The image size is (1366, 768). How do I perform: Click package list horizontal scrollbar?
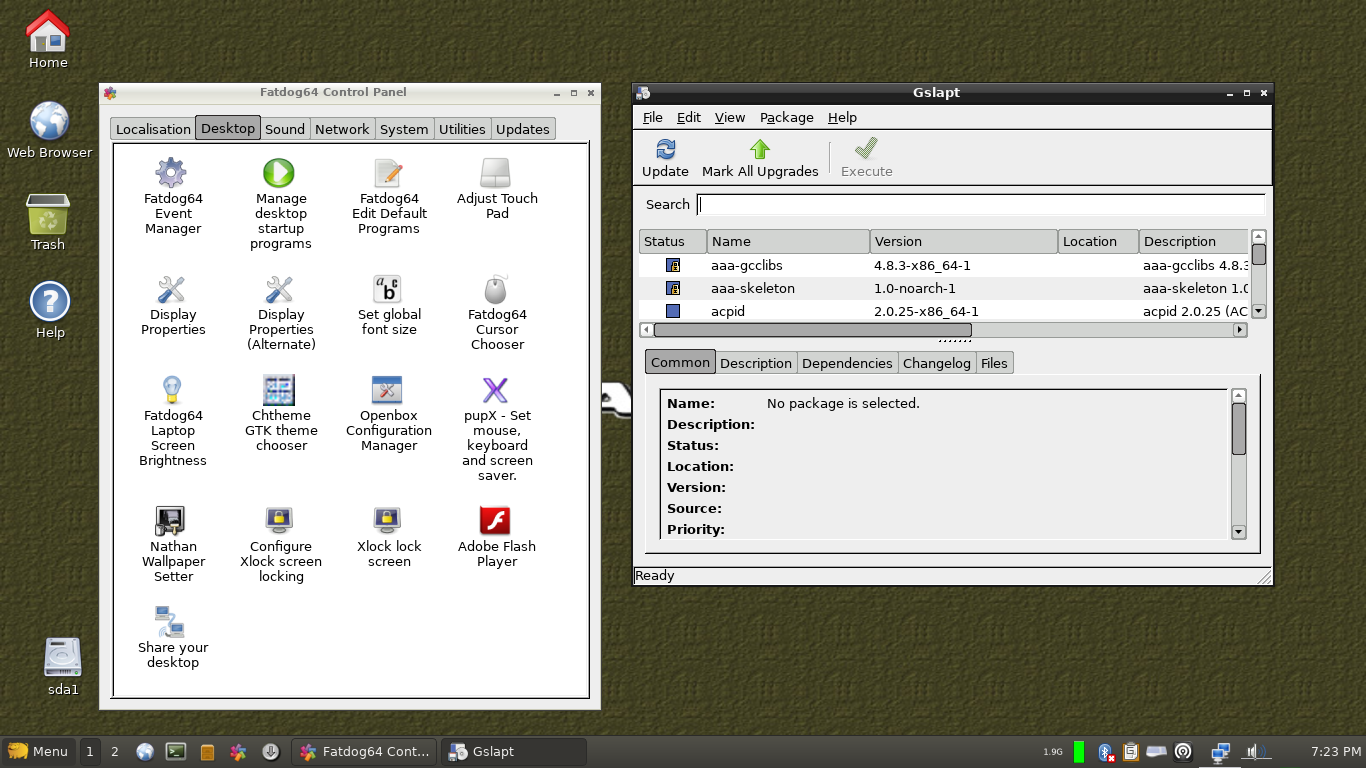click(x=943, y=330)
